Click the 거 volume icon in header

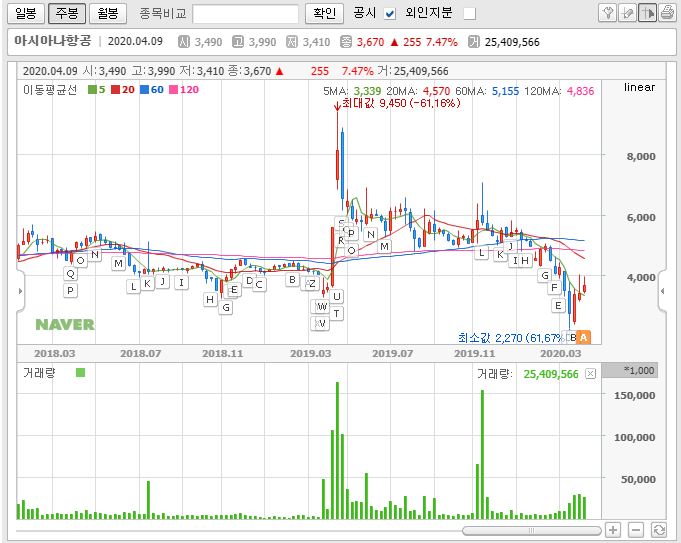pos(474,42)
